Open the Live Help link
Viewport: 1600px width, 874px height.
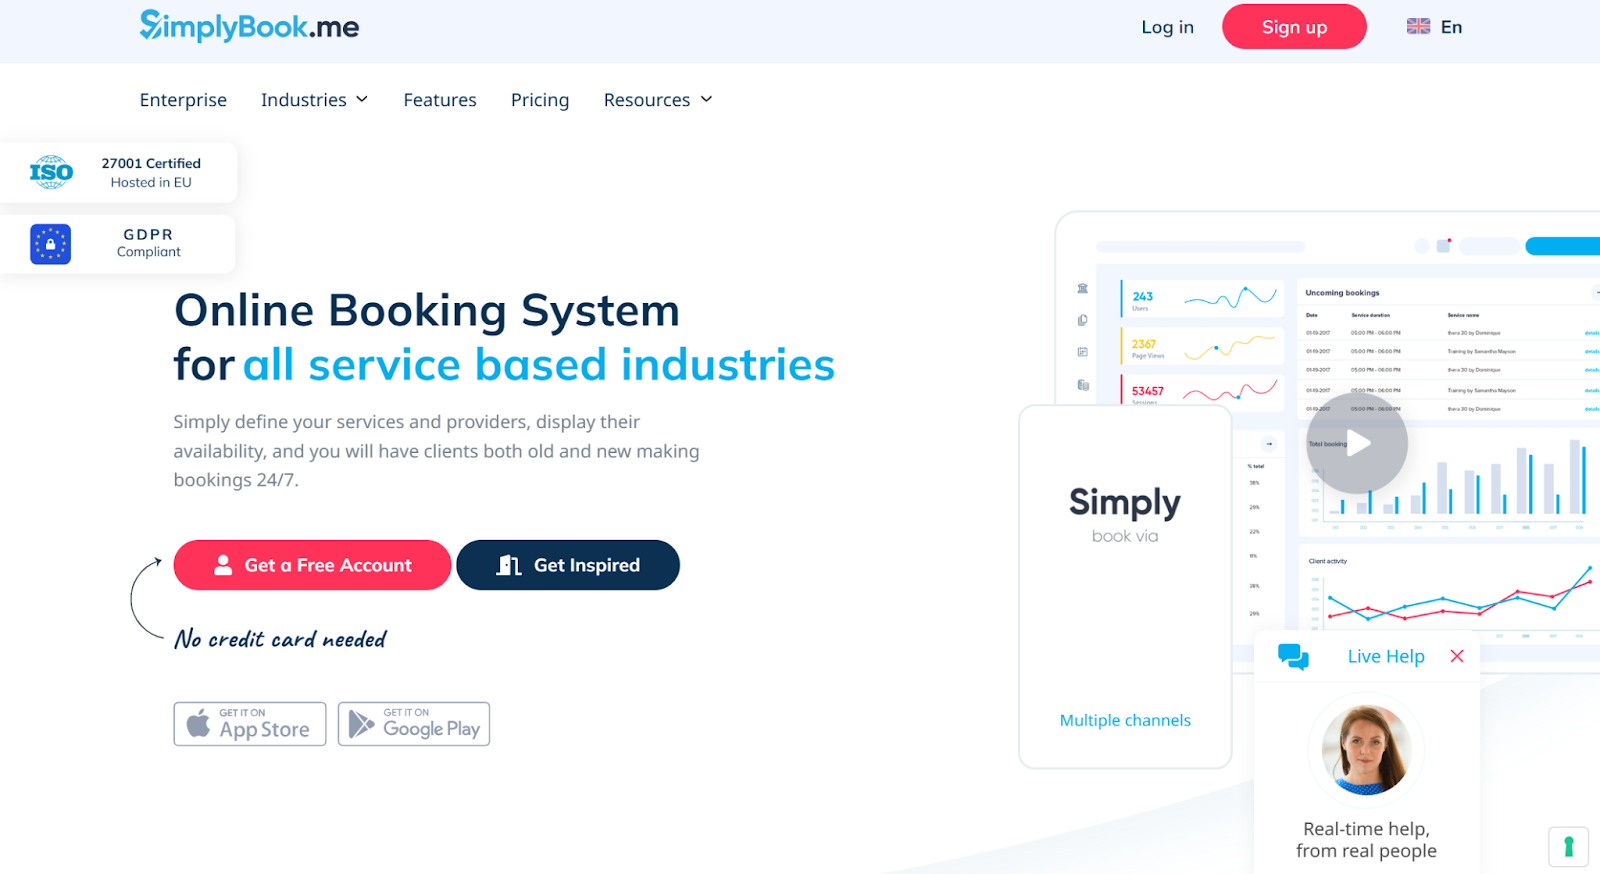1386,656
